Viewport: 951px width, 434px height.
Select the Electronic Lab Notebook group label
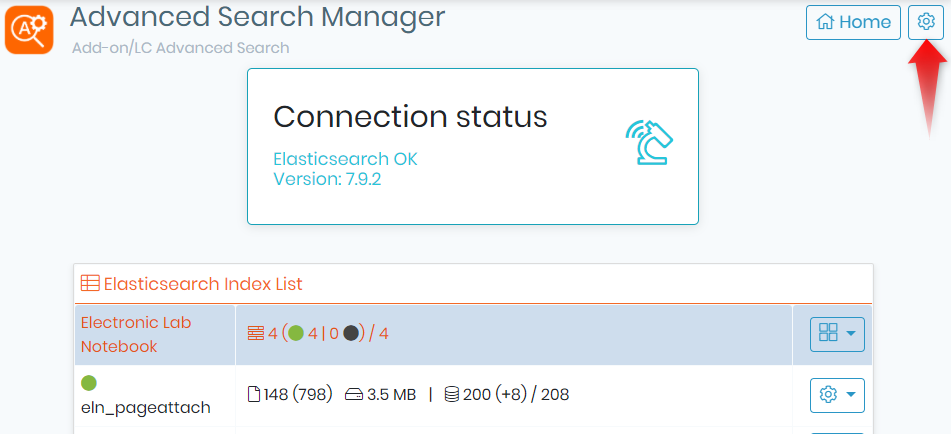136,335
